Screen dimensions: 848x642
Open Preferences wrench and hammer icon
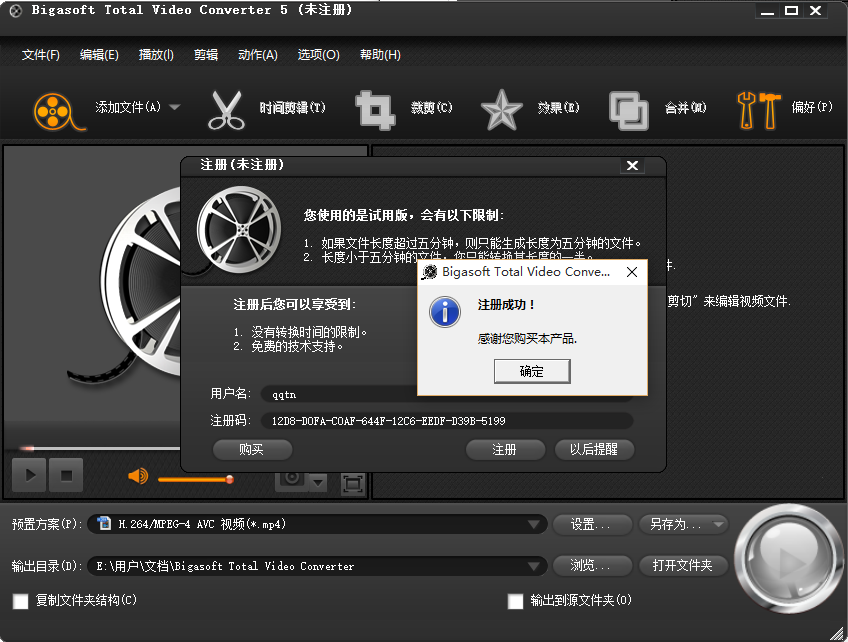[758, 109]
